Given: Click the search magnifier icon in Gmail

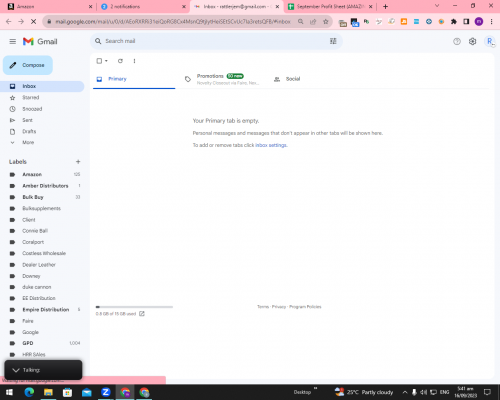Looking at the screenshot, I should pyautogui.click(x=98, y=41).
